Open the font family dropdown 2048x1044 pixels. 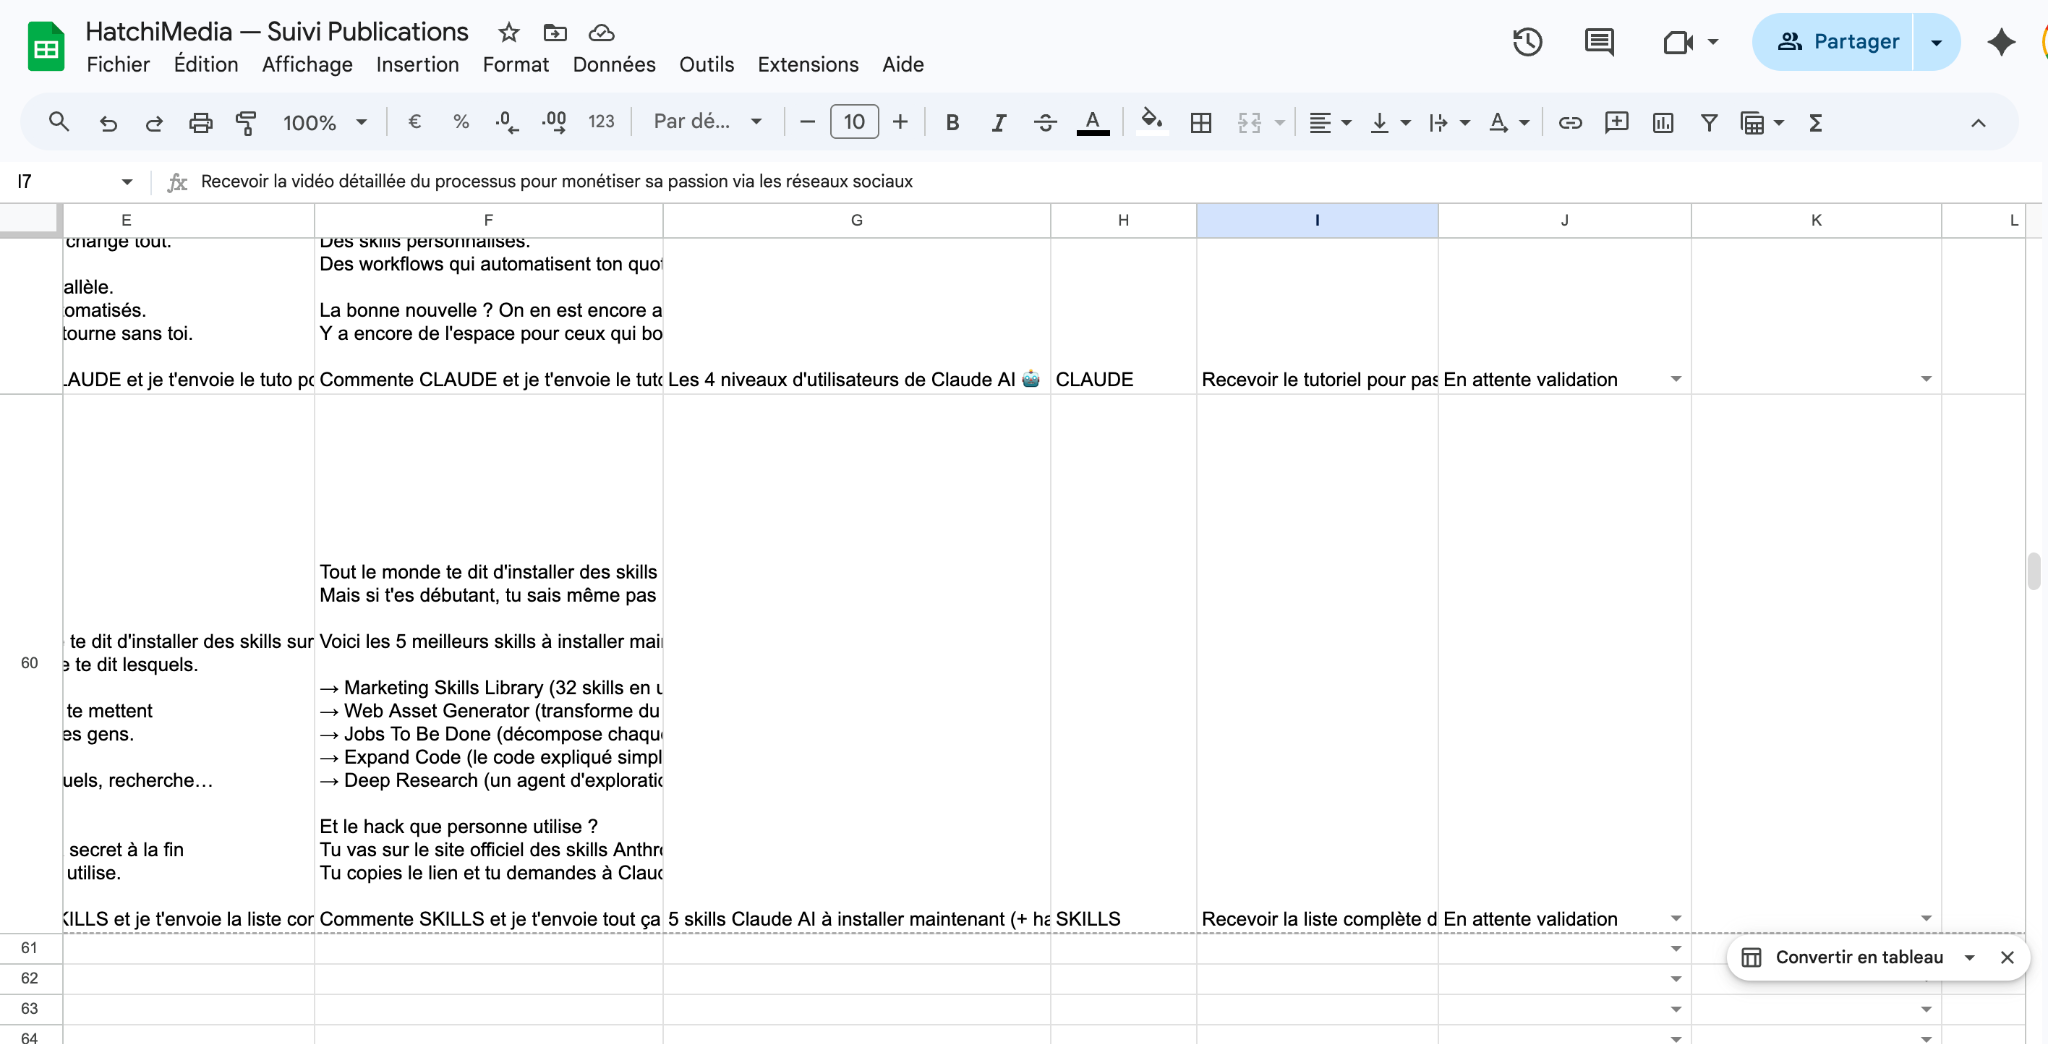pyautogui.click(x=708, y=122)
